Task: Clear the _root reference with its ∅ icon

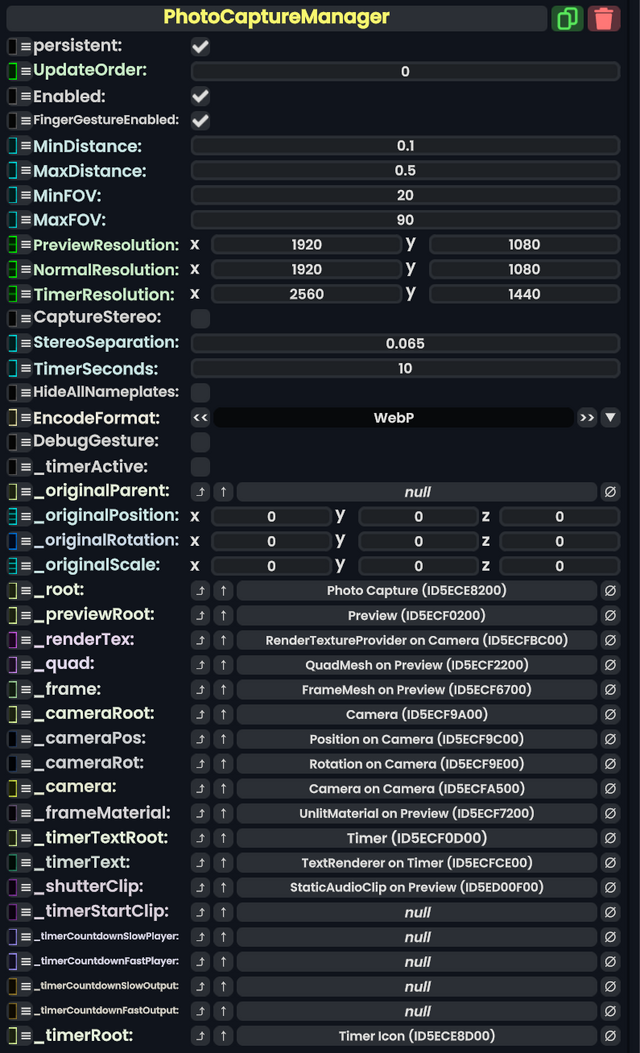Action: [x=610, y=590]
